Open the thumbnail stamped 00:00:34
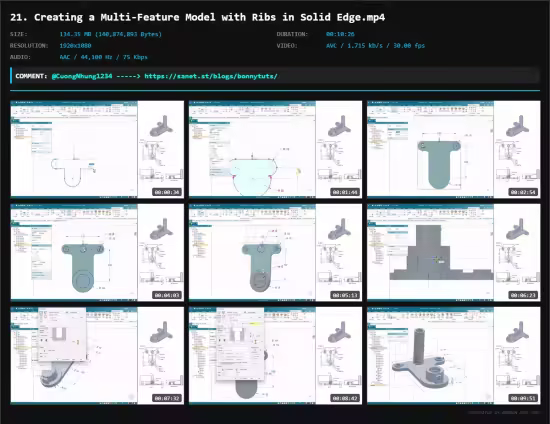 97,149
